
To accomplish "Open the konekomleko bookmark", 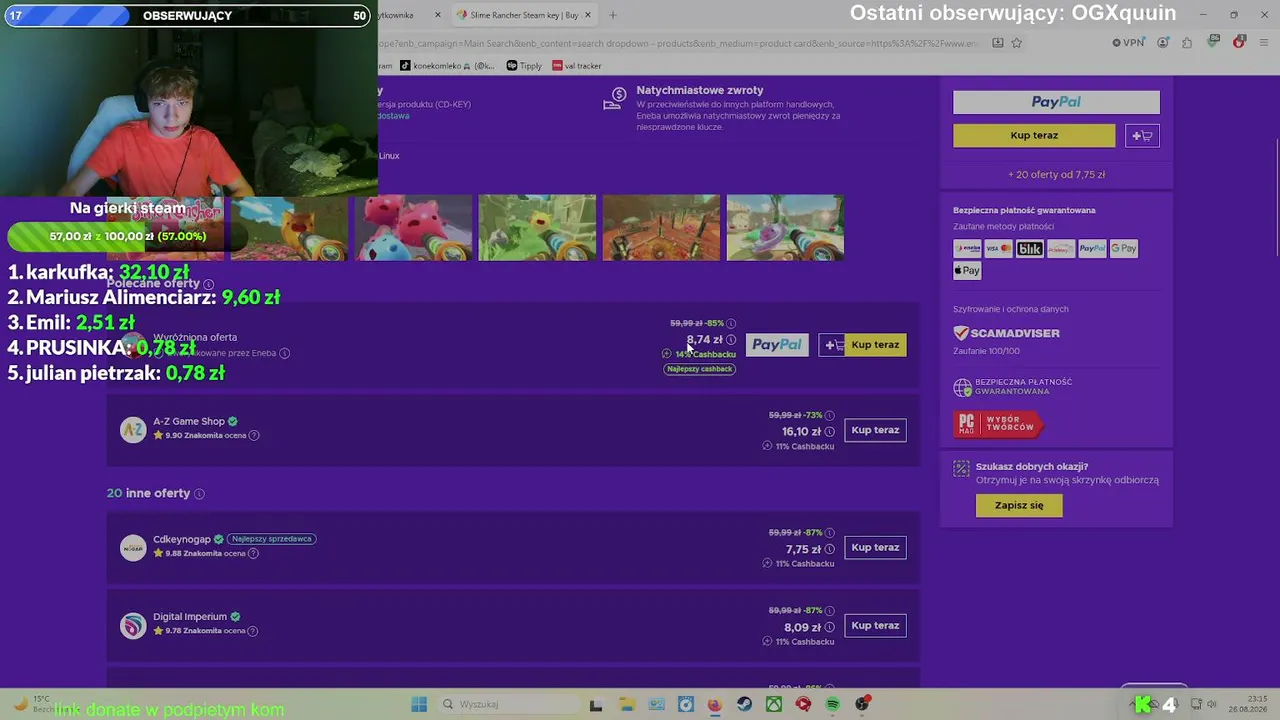I will click(x=448, y=66).
